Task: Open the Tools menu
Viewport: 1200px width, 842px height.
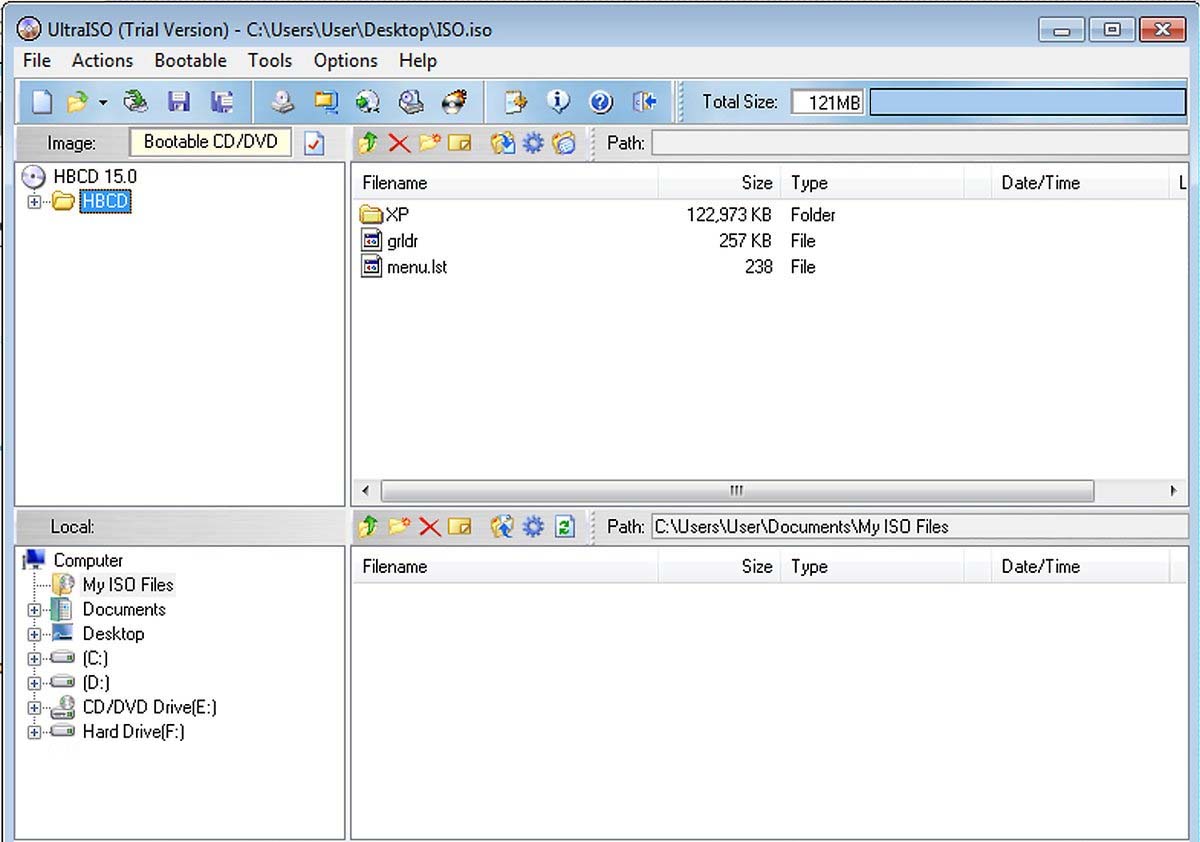Action: [x=270, y=60]
